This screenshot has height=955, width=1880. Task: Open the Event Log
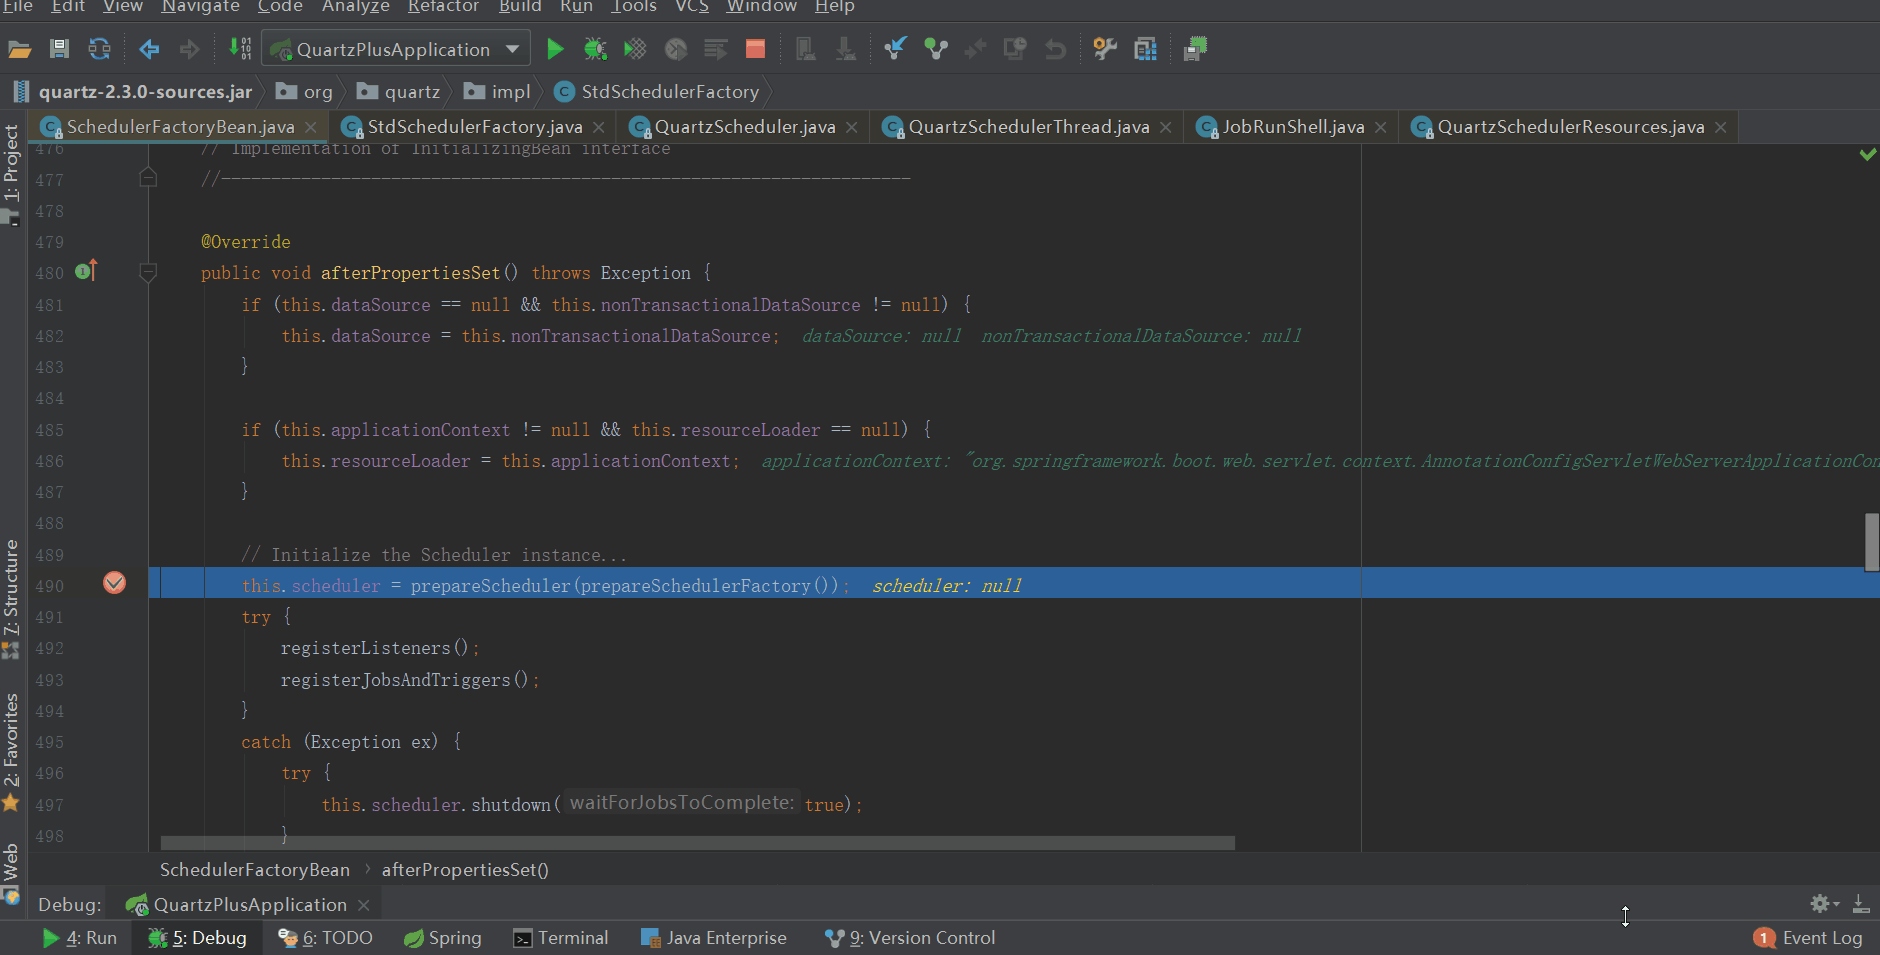[1809, 938]
